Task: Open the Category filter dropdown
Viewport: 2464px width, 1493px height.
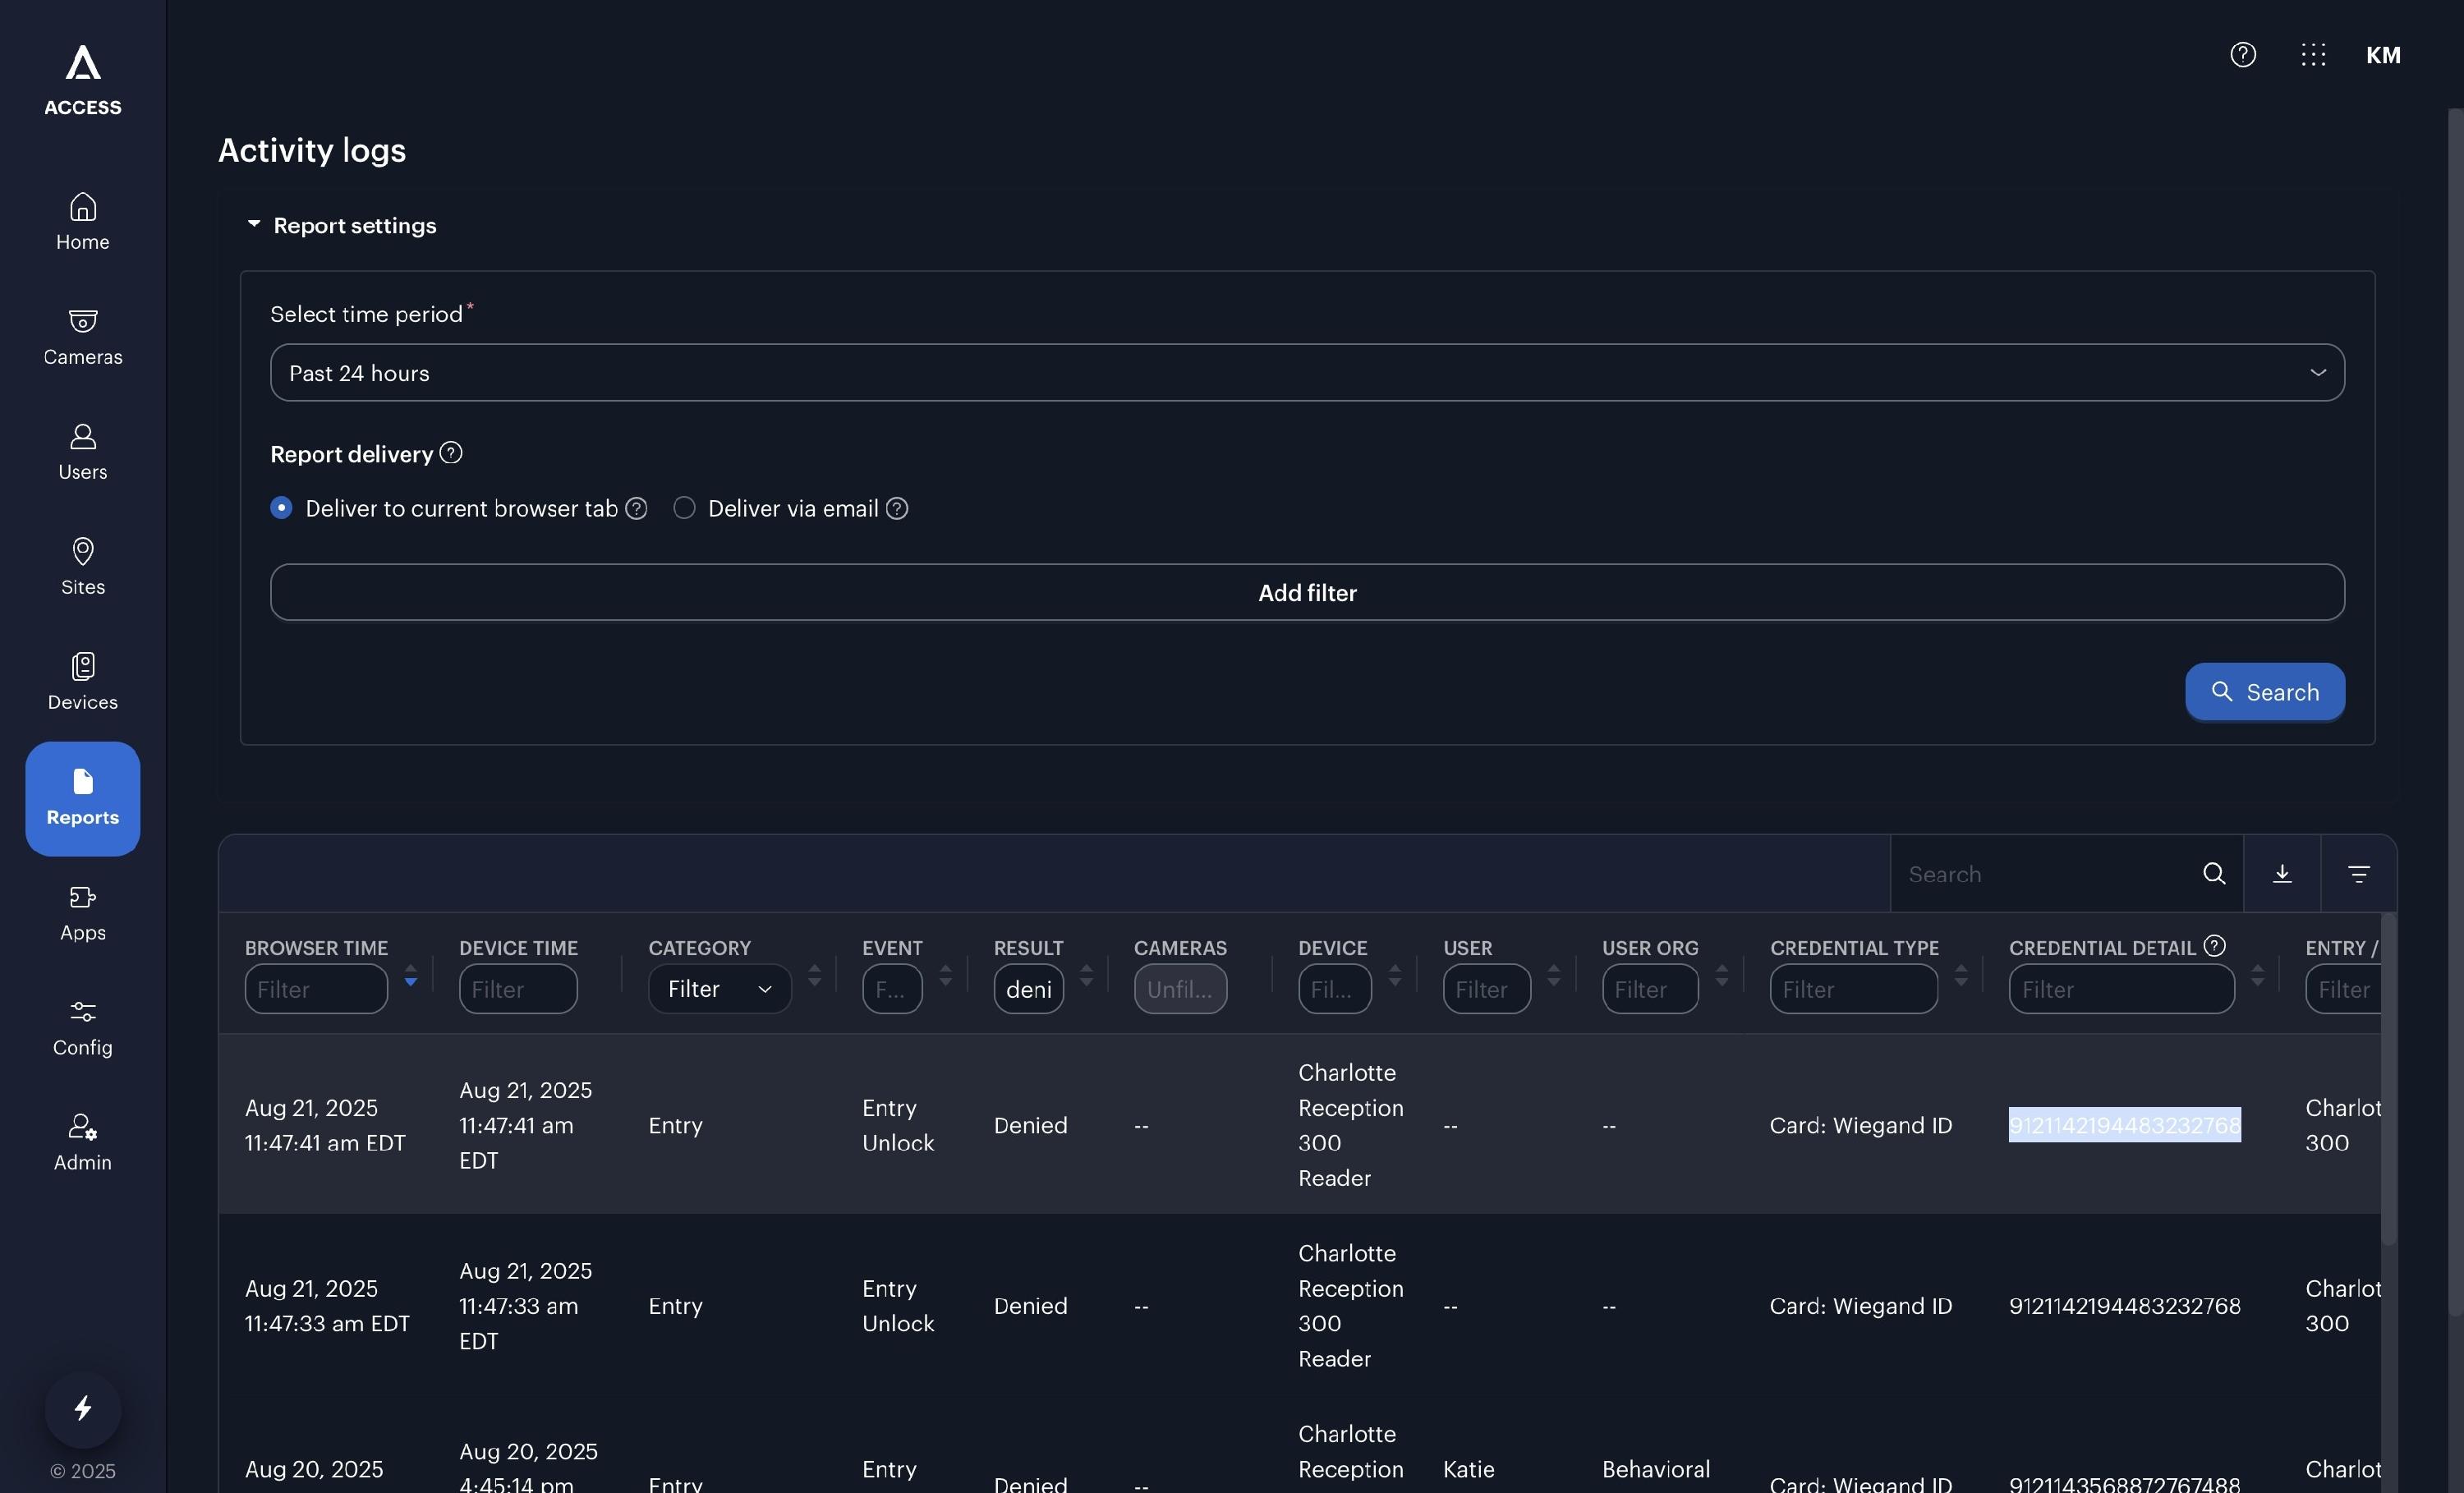Action: [720, 989]
